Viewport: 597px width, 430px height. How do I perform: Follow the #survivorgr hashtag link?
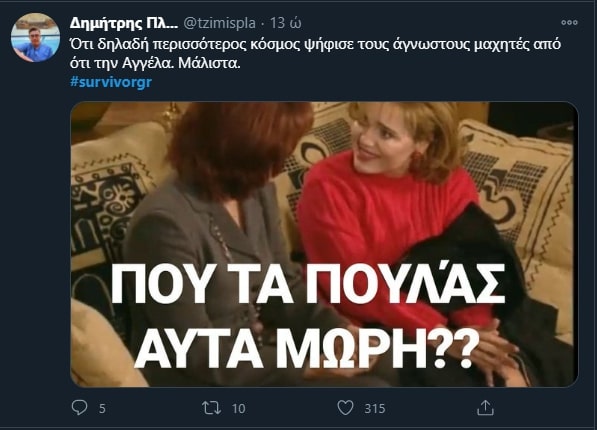pyautogui.click(x=111, y=82)
